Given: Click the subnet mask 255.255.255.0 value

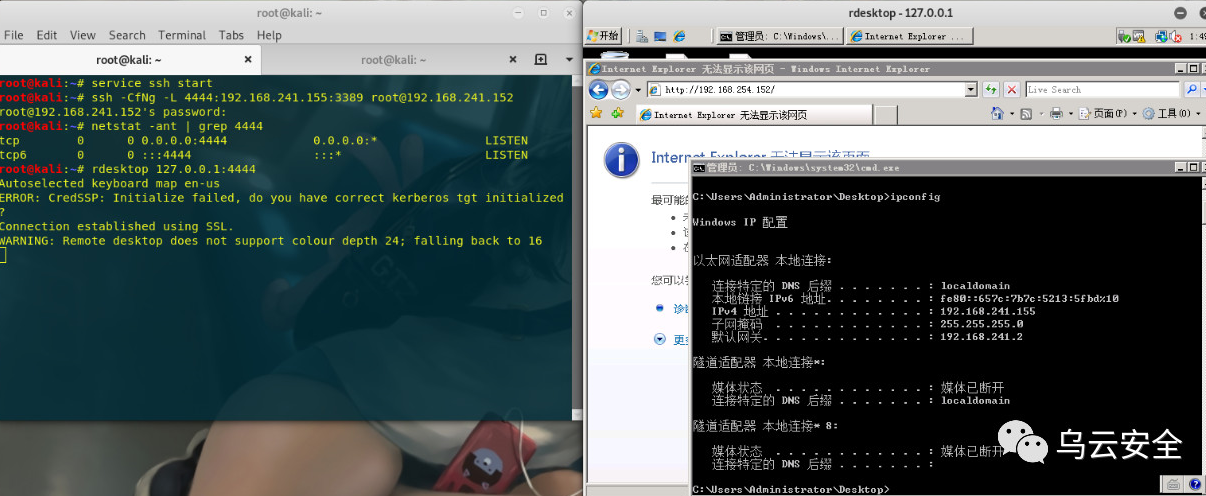Looking at the screenshot, I should click(981, 324).
